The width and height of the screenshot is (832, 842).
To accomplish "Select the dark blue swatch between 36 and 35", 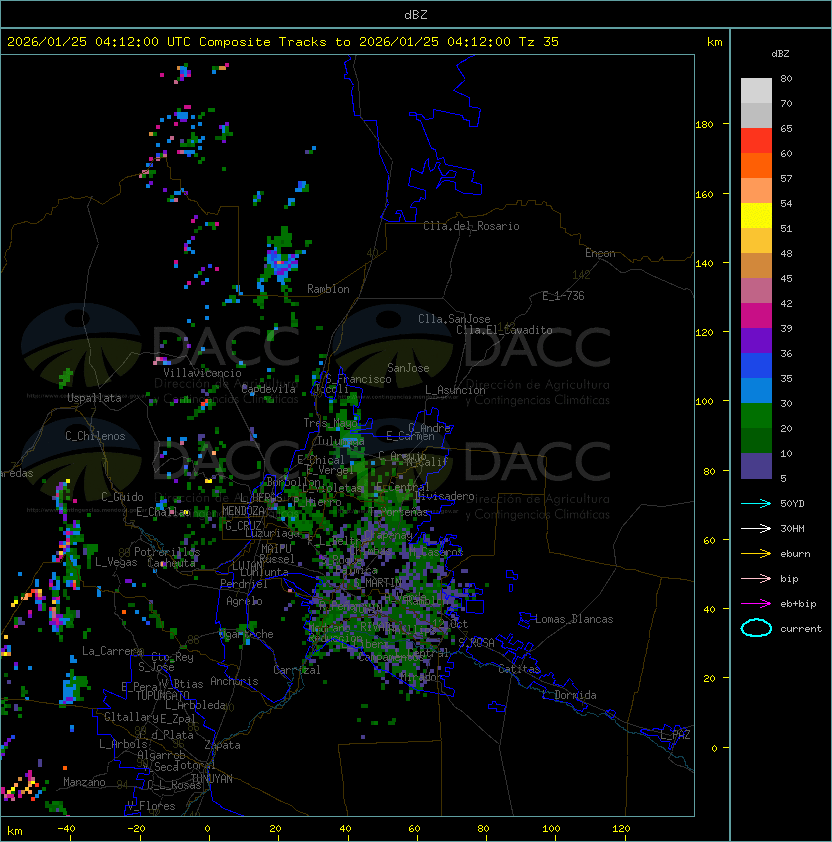I will tap(756, 366).
